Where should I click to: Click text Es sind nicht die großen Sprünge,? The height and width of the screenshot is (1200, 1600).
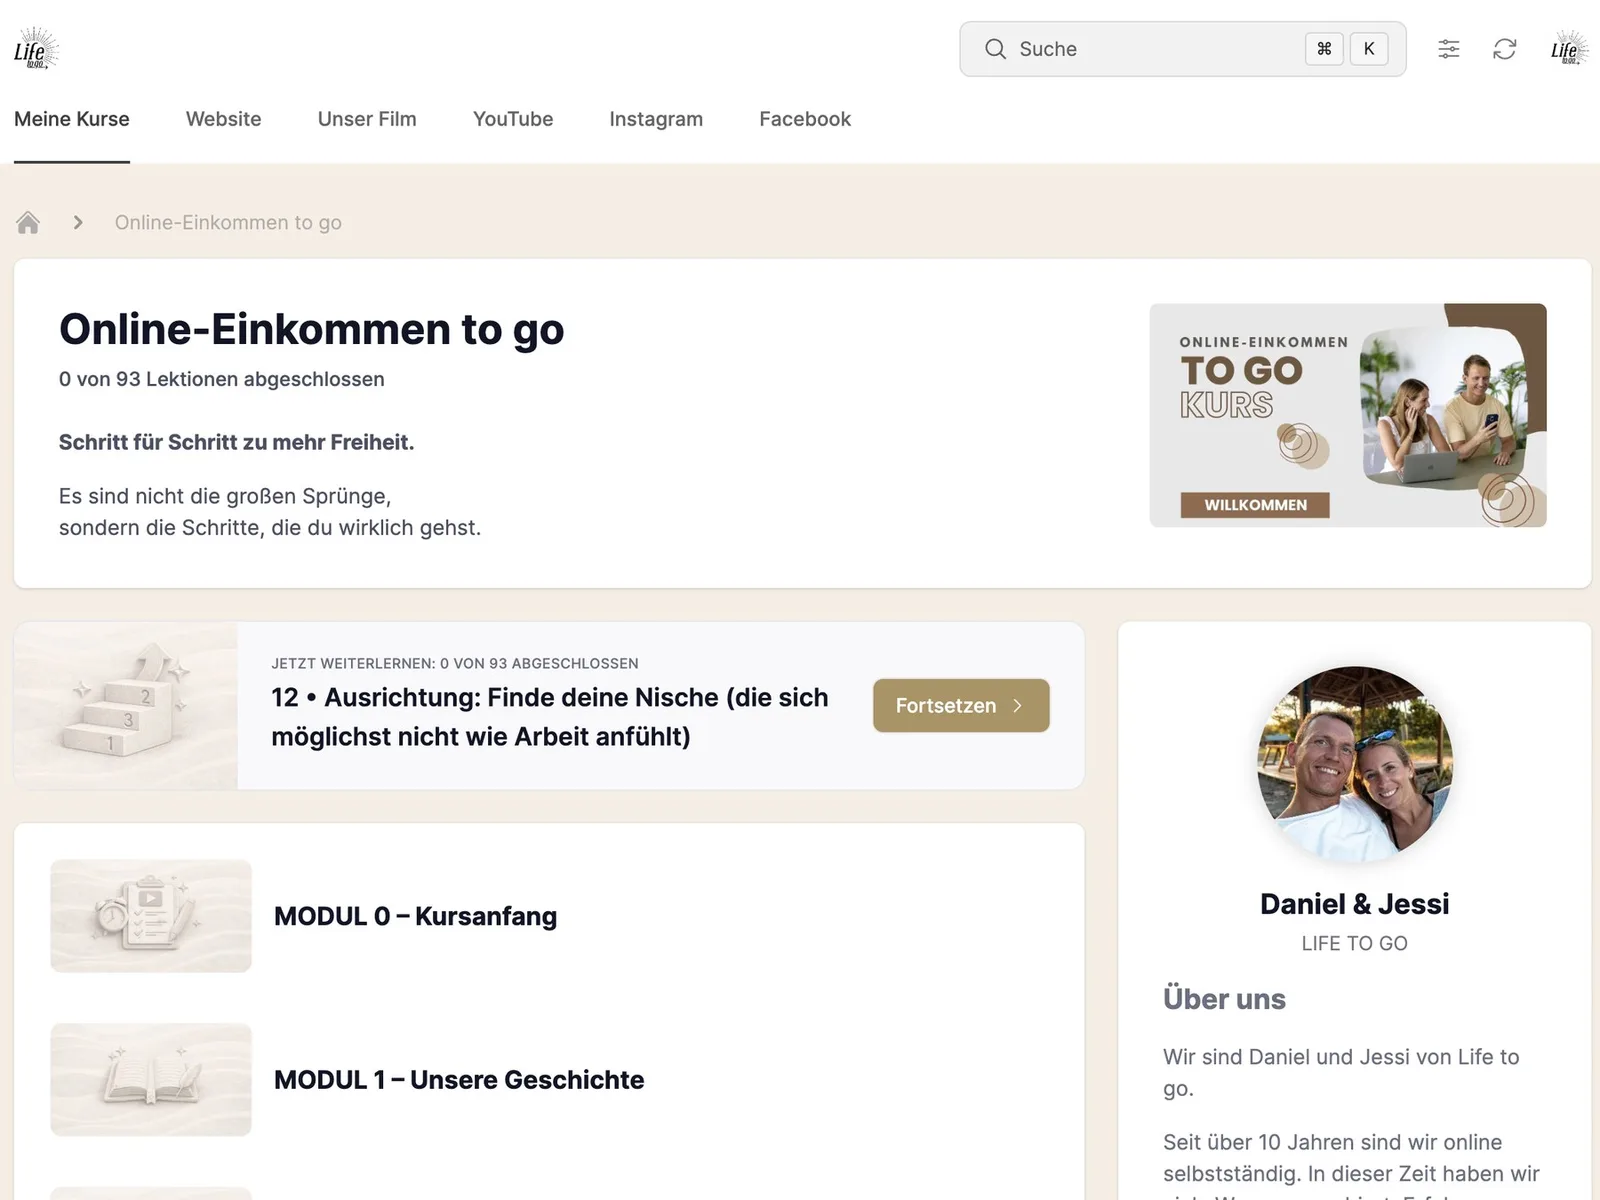point(225,496)
